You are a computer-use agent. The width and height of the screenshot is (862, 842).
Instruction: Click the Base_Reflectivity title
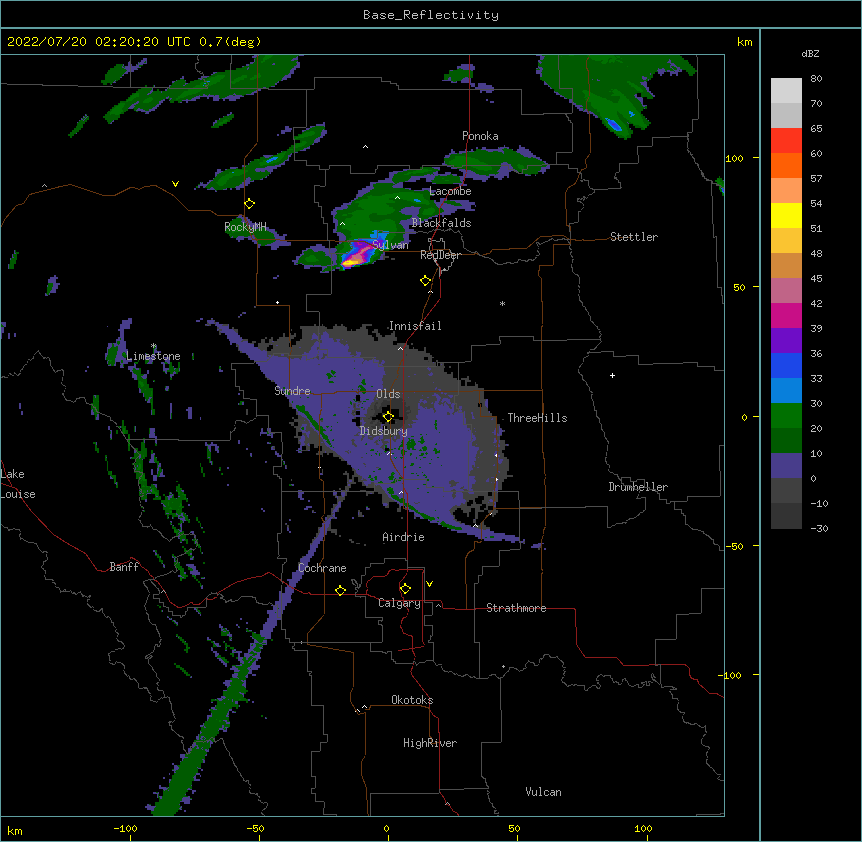tap(431, 15)
